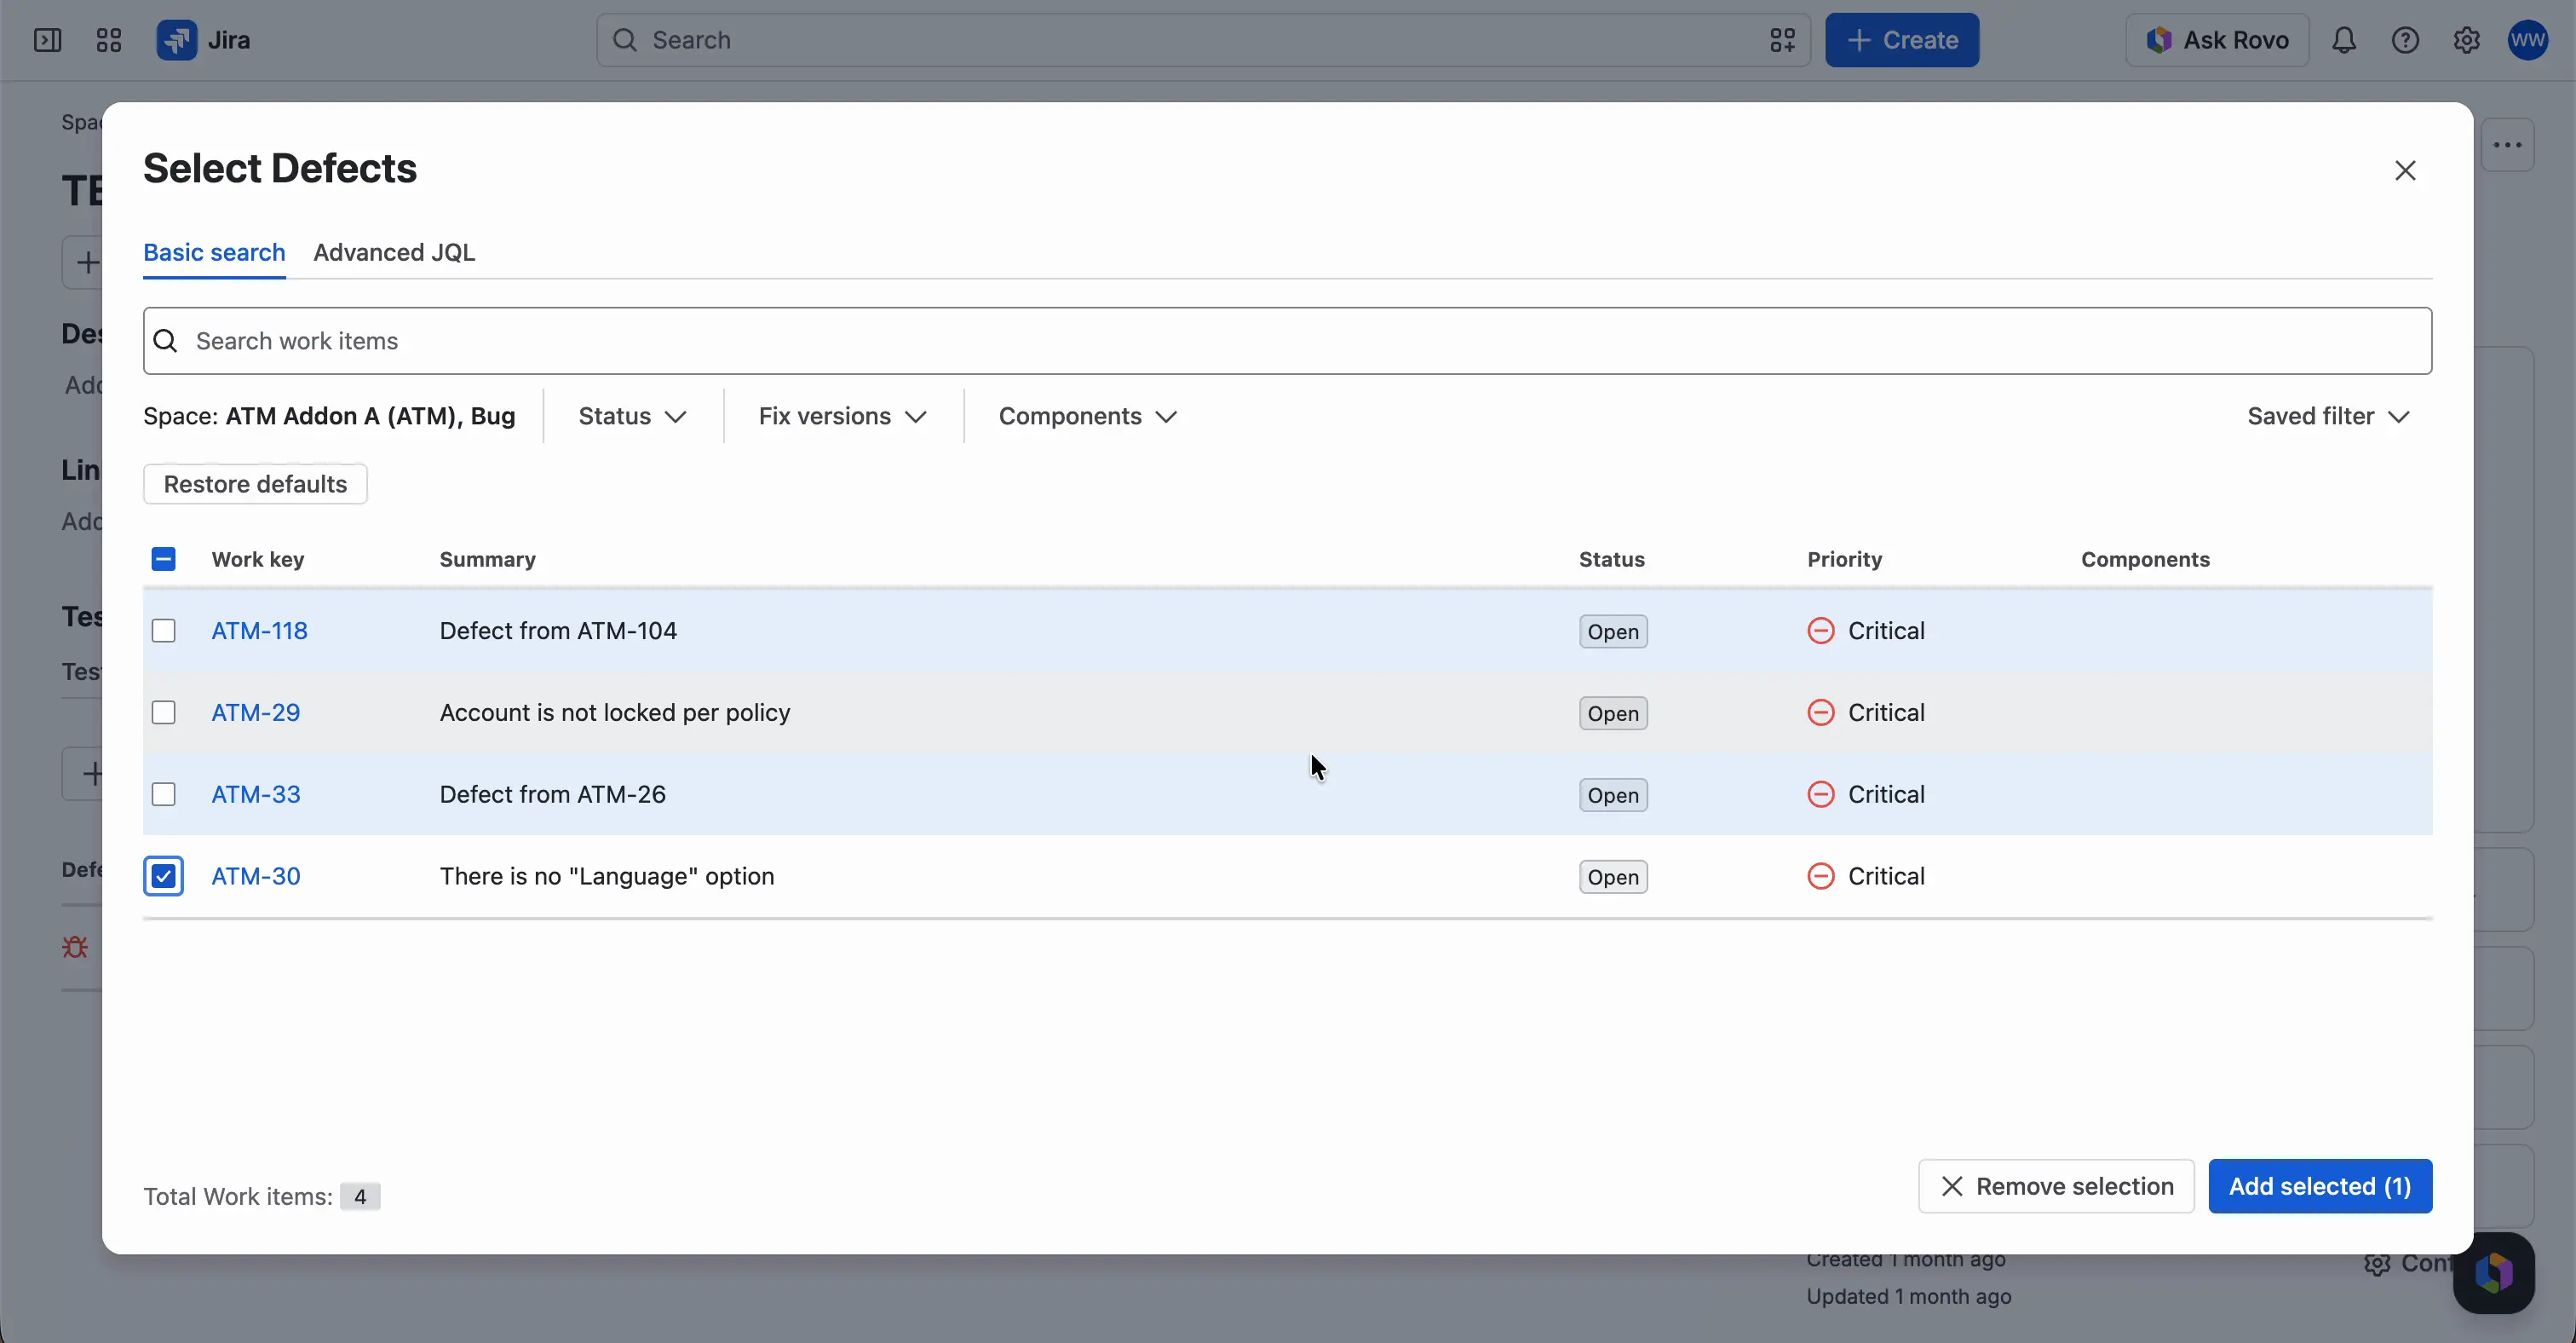Image resolution: width=2576 pixels, height=1343 pixels.
Task: Click the Configure gear icon on the background page
Action: (x=2377, y=1264)
